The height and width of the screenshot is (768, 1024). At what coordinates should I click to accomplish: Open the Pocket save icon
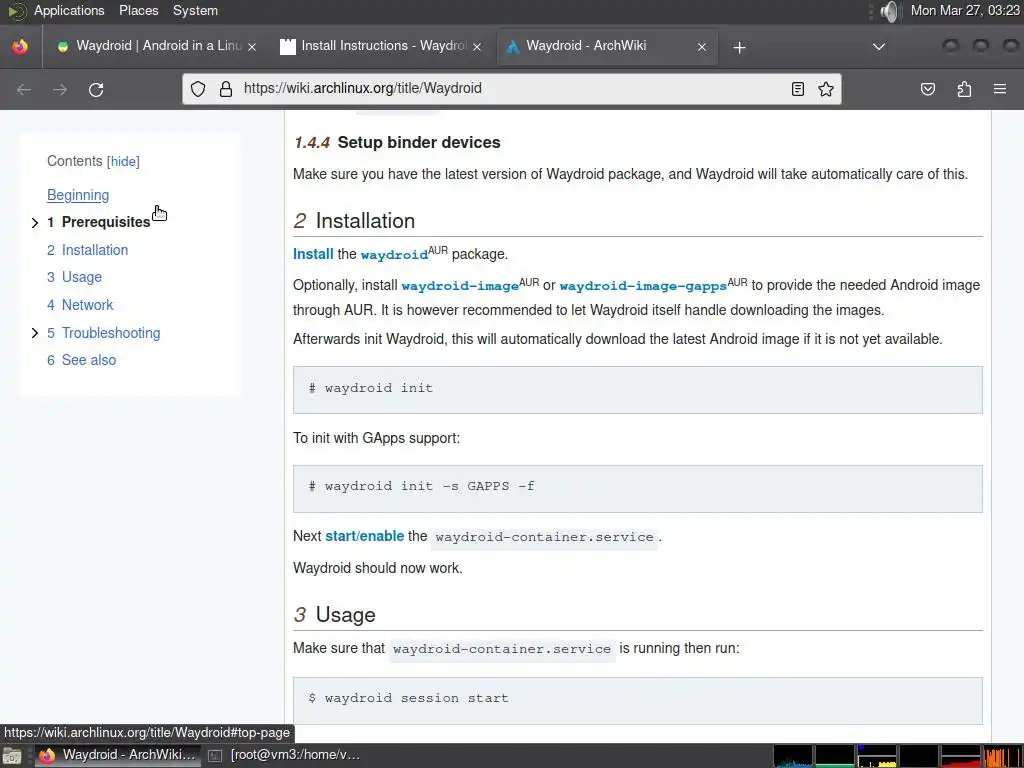point(927,89)
